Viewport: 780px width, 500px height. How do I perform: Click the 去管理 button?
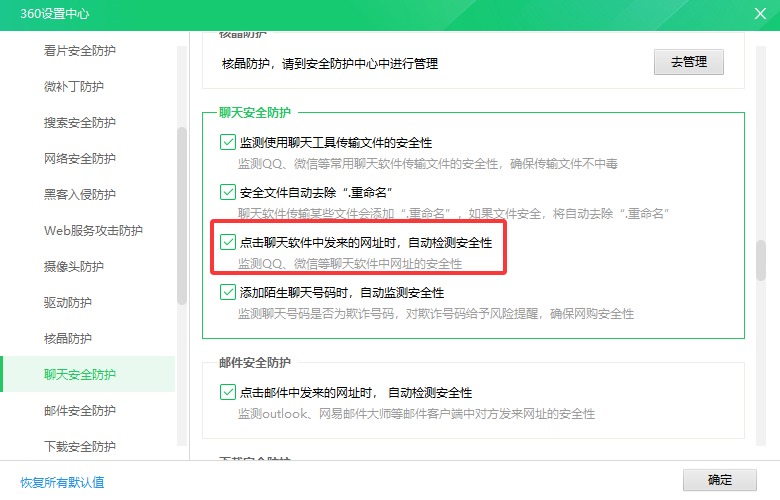click(688, 62)
